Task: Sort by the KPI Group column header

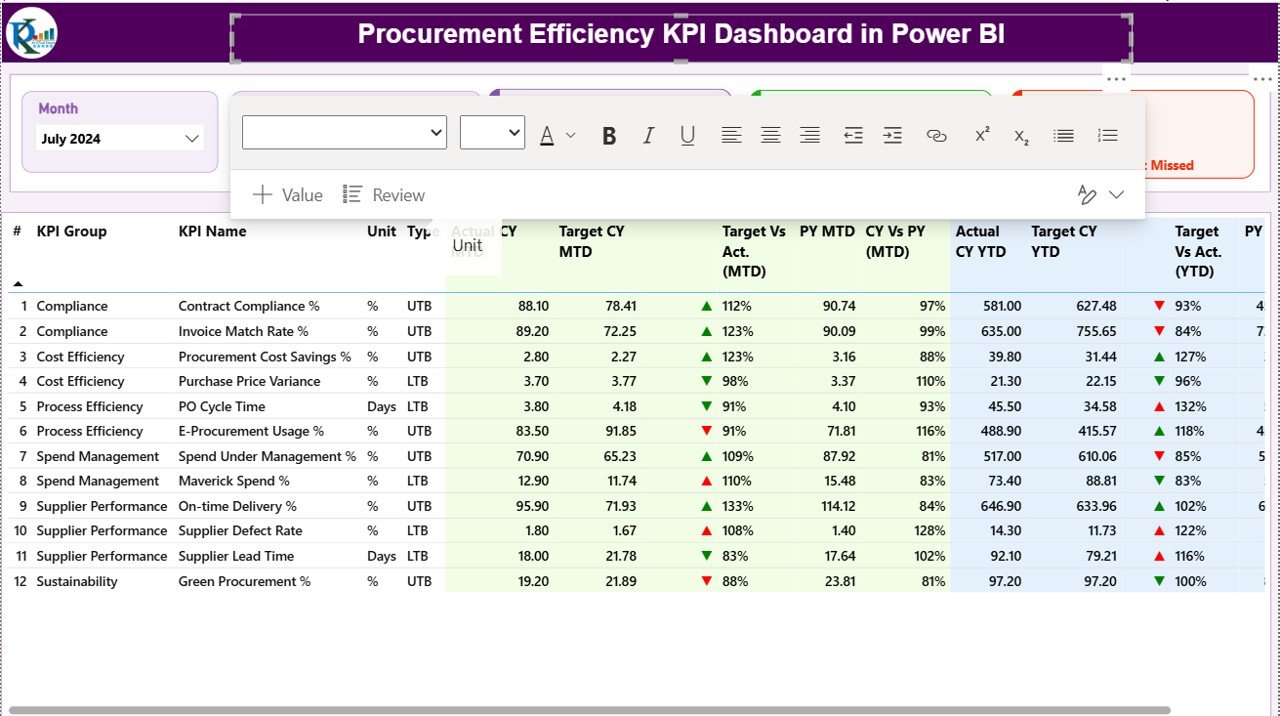Action: [x=71, y=231]
